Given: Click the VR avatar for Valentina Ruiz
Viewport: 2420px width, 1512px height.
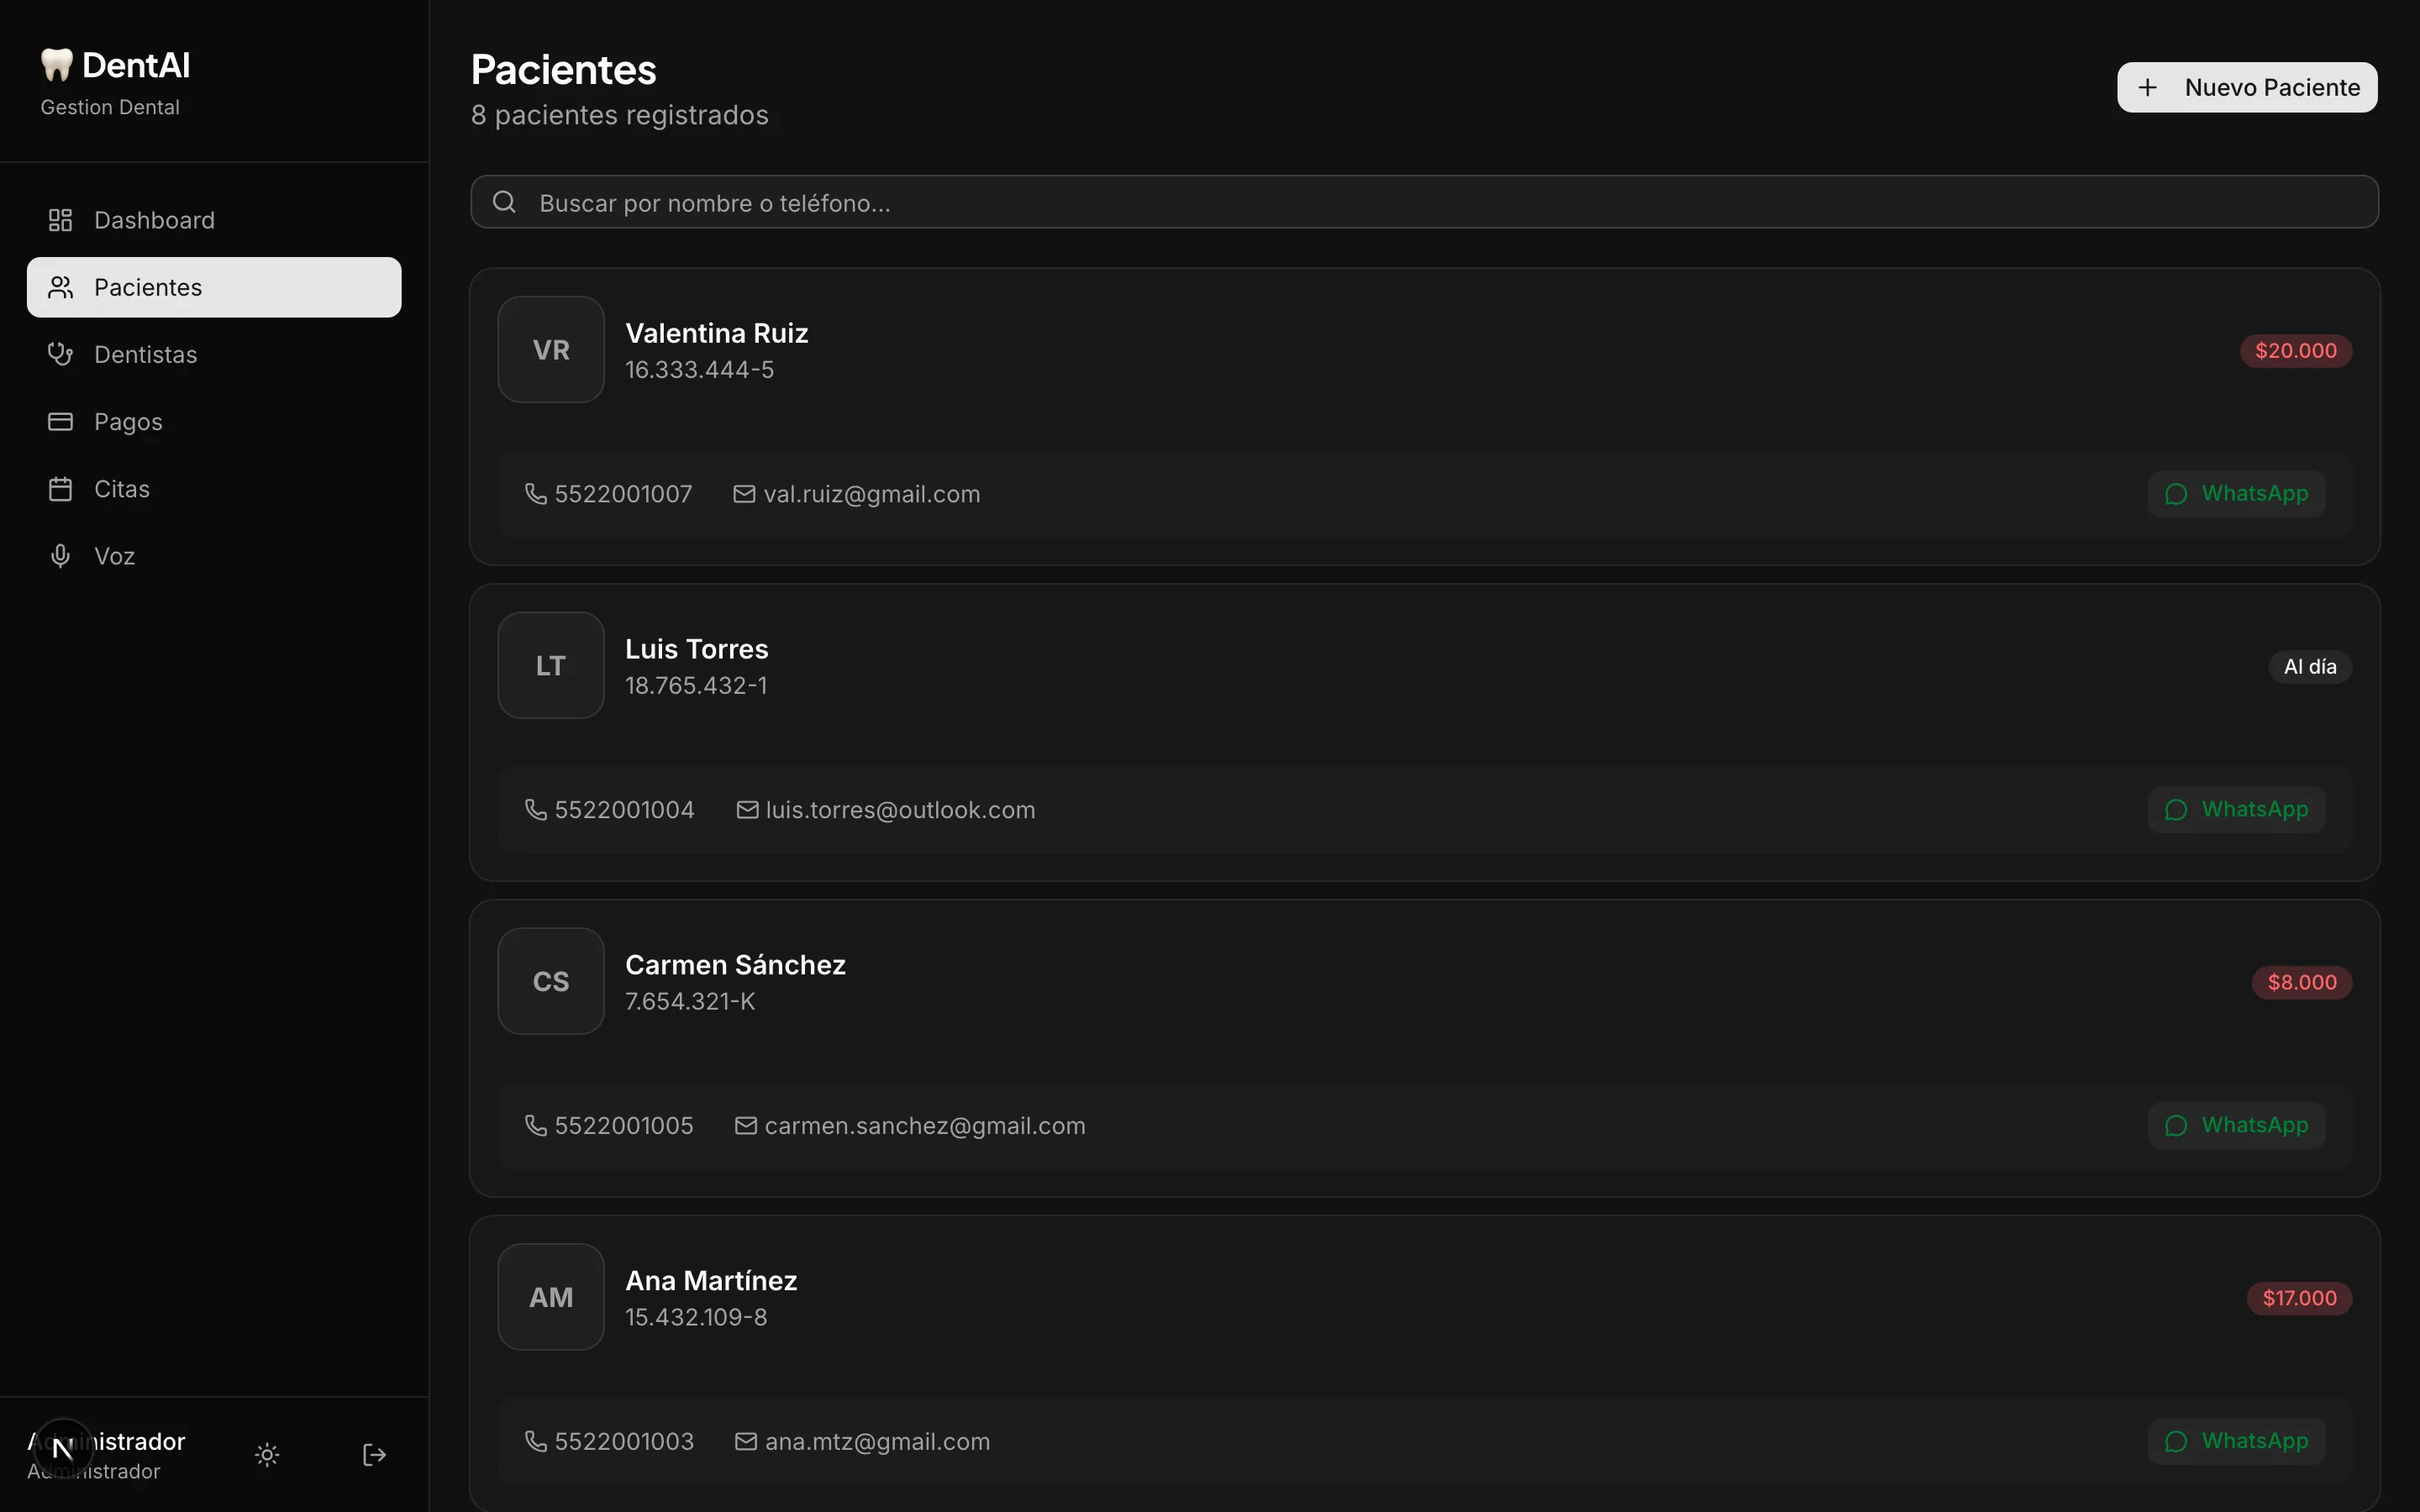Looking at the screenshot, I should (551, 350).
